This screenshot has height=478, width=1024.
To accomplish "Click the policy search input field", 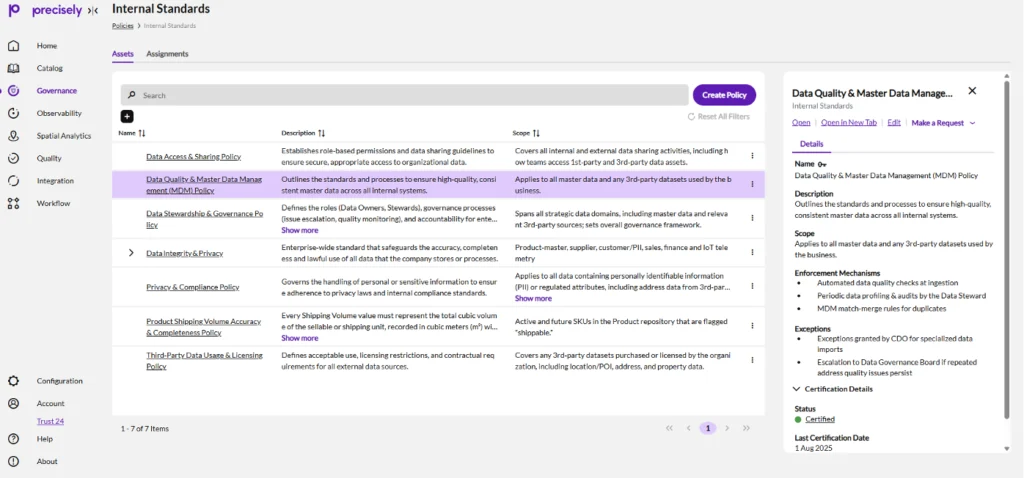I will (x=400, y=95).
